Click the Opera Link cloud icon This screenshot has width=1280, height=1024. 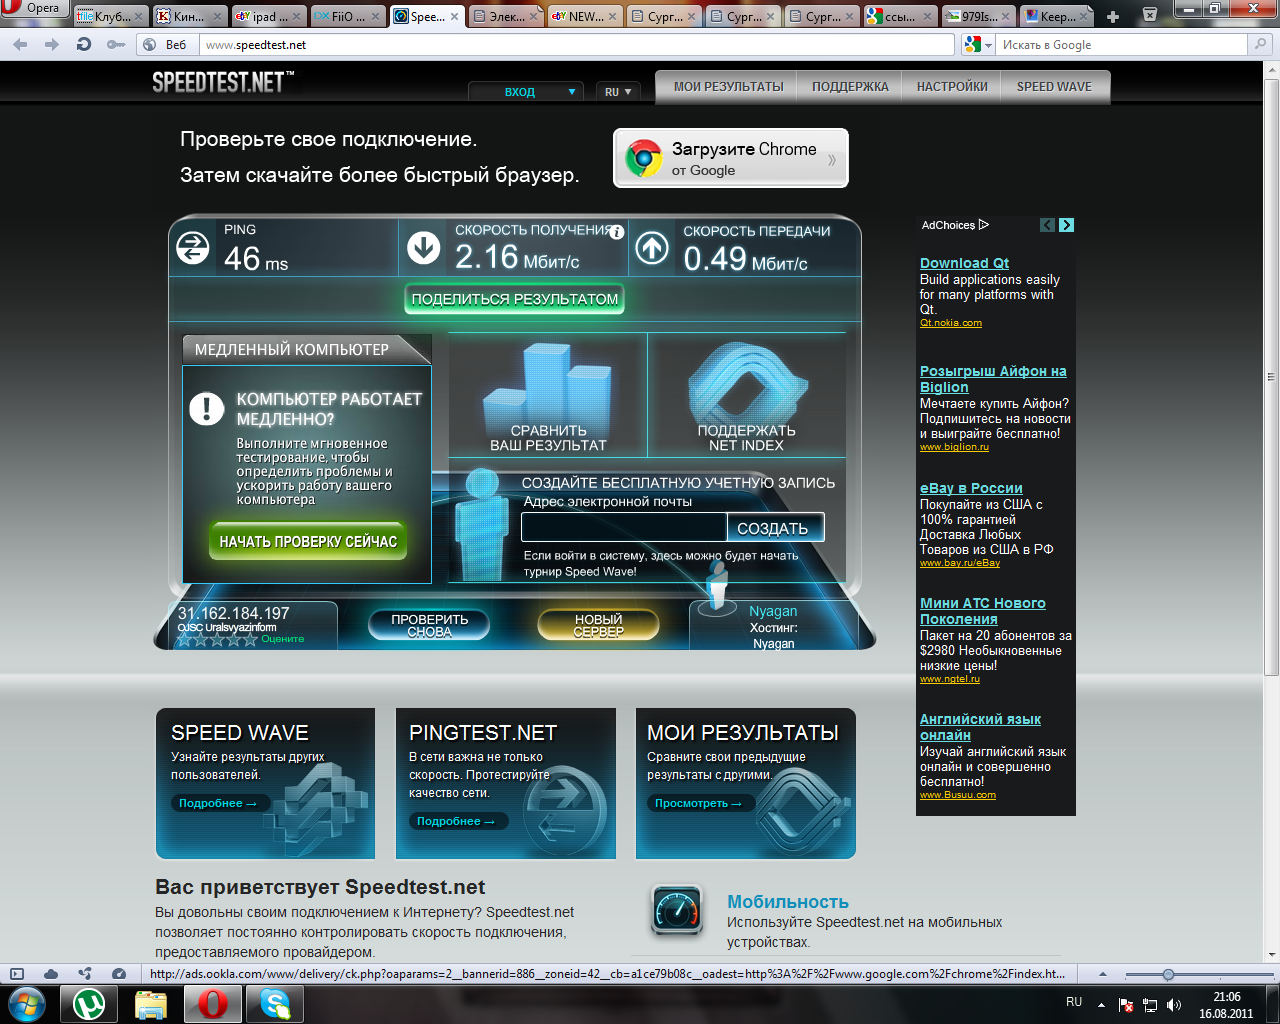(x=51, y=974)
